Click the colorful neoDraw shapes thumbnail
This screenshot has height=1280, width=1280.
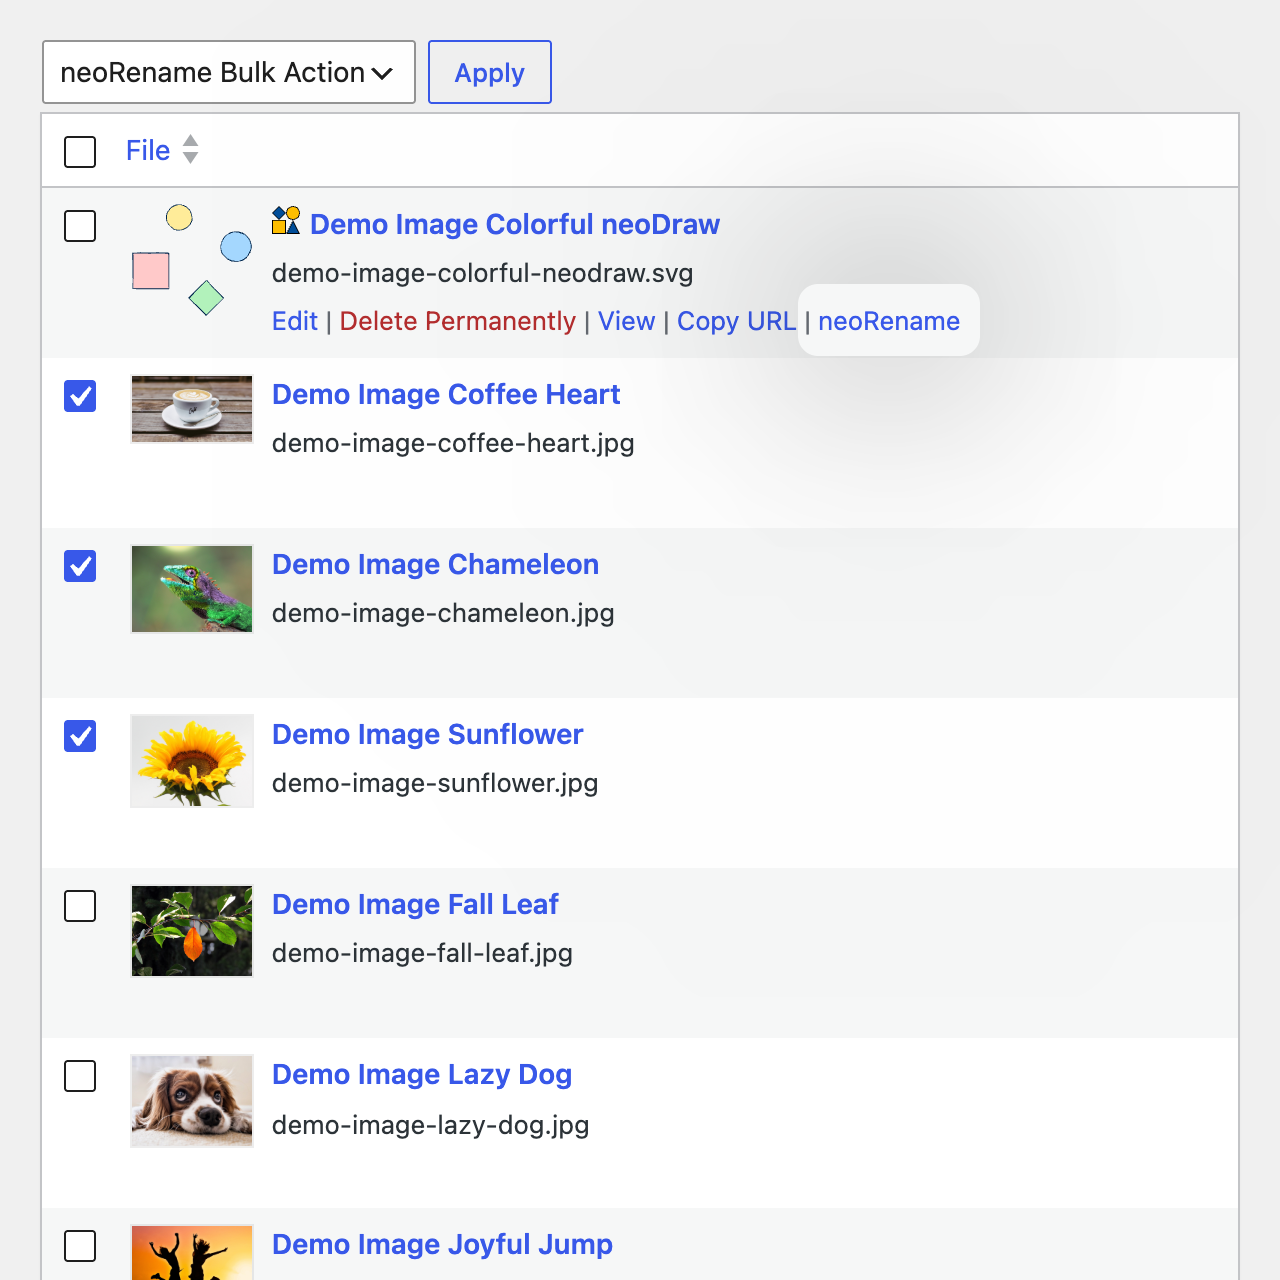pyautogui.click(x=192, y=260)
